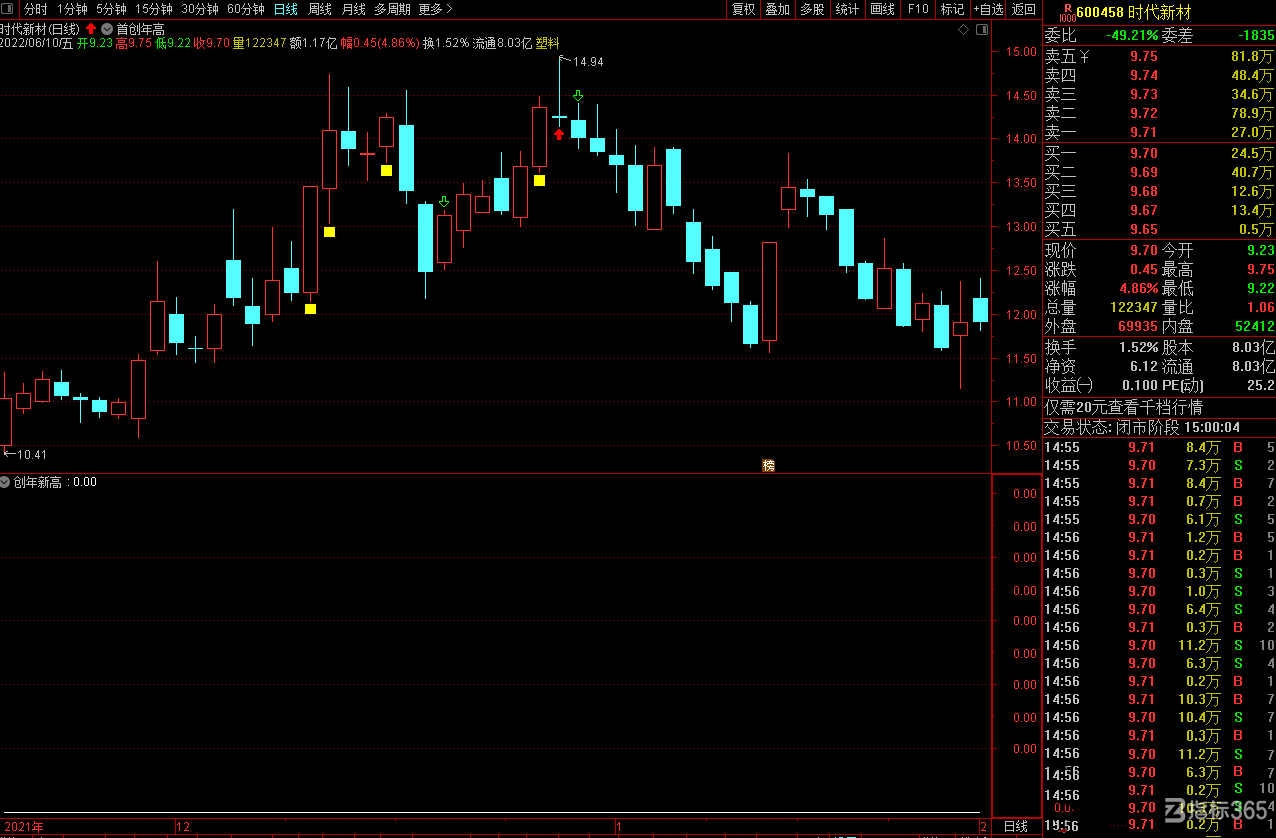Click the red up-arrow signal under the peak candle
This screenshot has width=1276, height=838.
559,133
